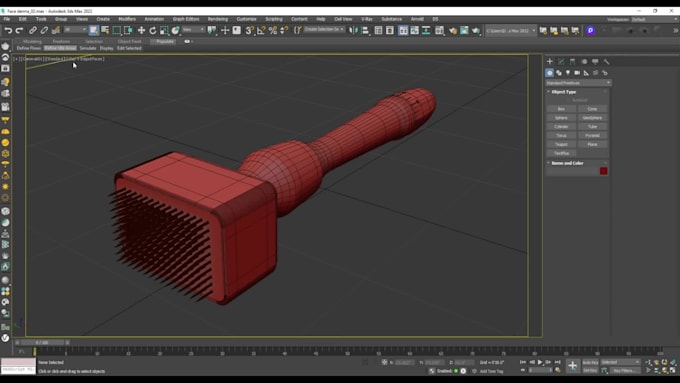680x383 pixels.
Task: Open the Modifiers menu
Action: pos(127,19)
